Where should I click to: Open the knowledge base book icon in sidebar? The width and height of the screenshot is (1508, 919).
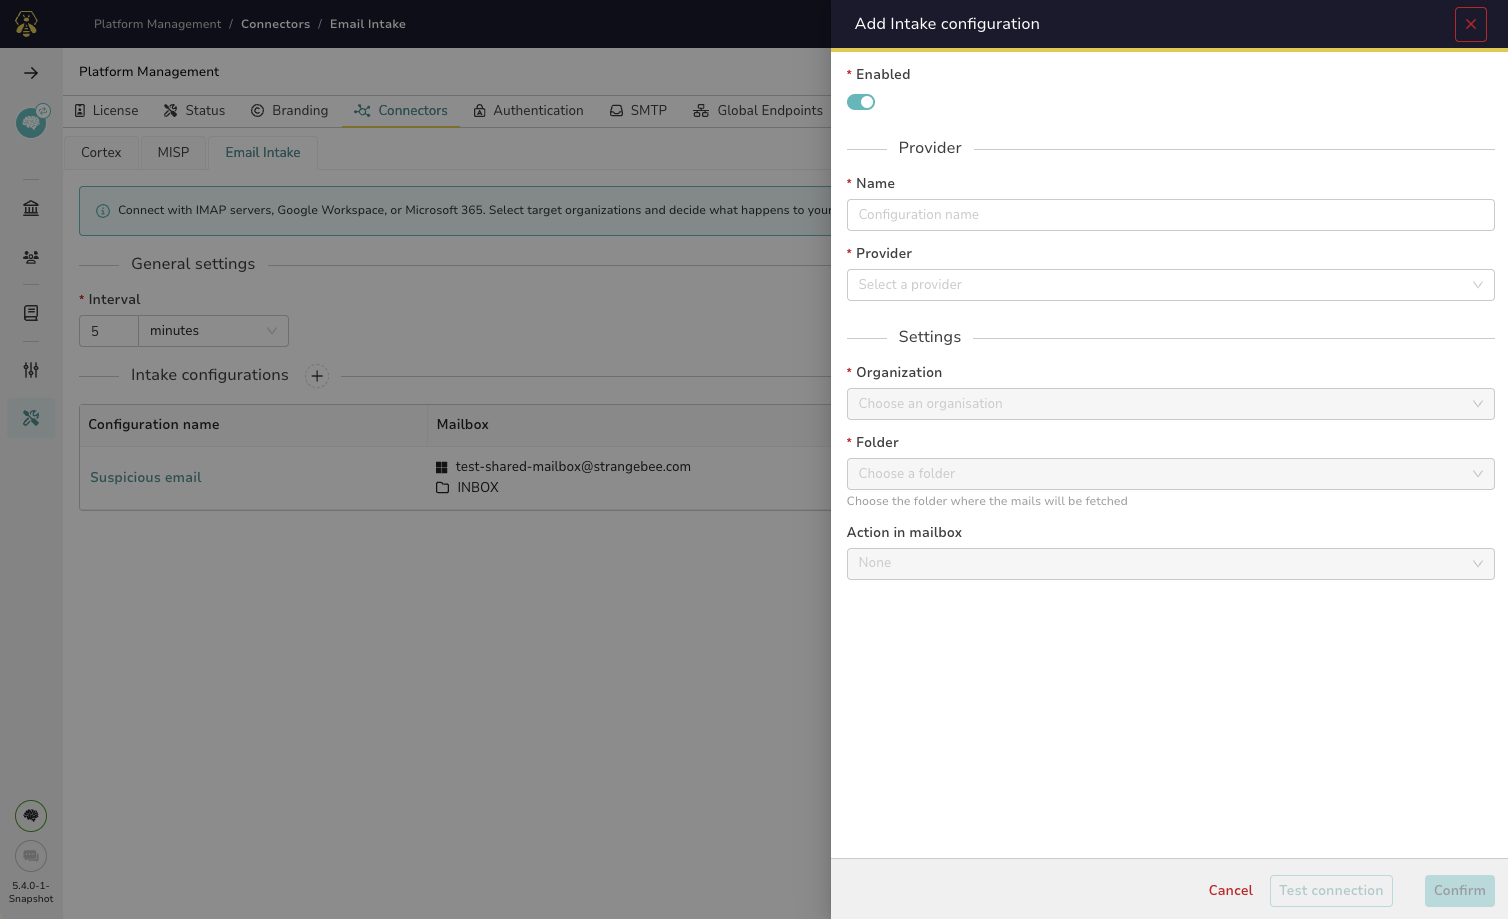click(x=30, y=312)
